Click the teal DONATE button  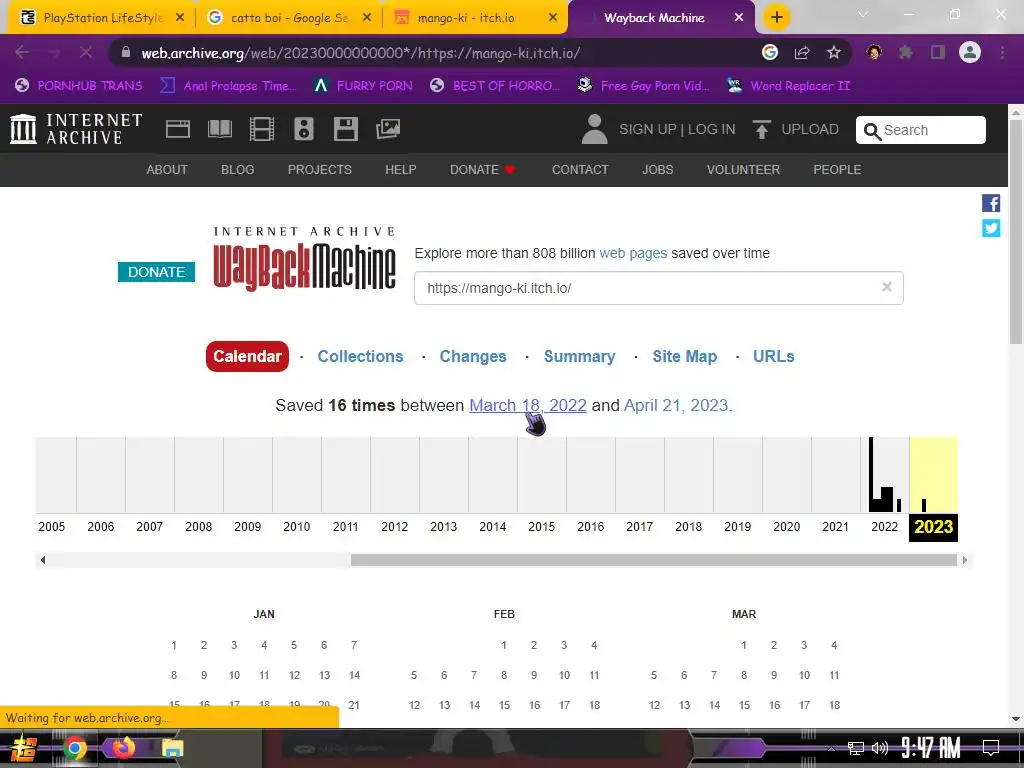click(156, 272)
